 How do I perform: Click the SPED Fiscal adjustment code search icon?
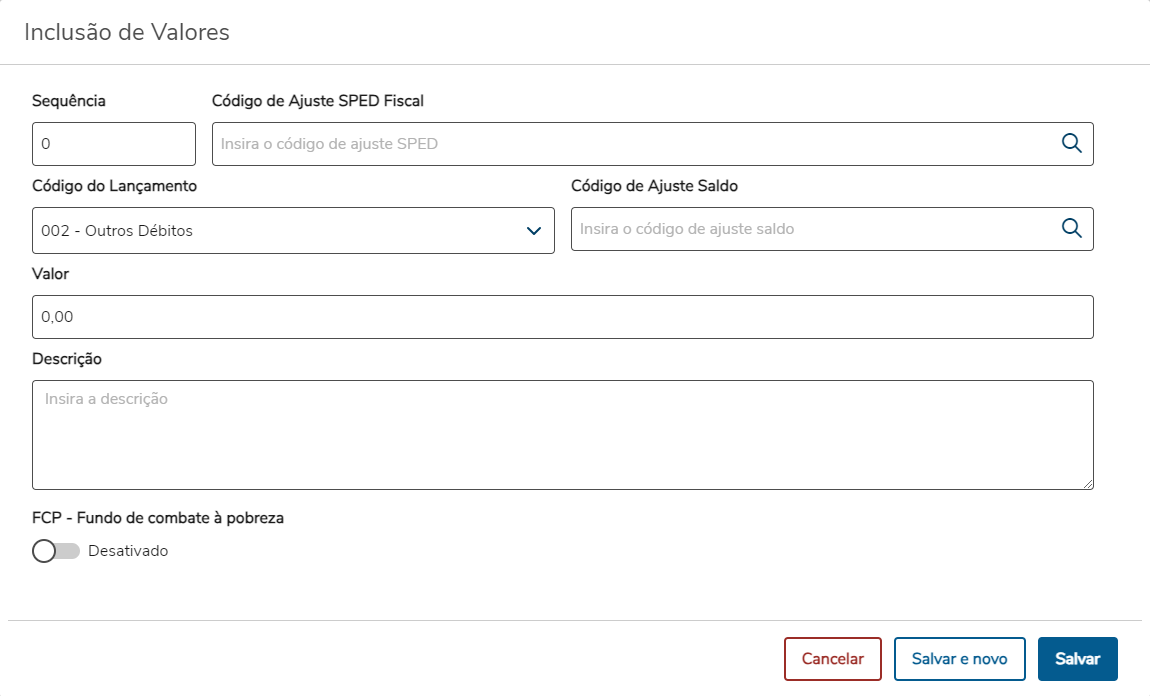click(x=1071, y=143)
